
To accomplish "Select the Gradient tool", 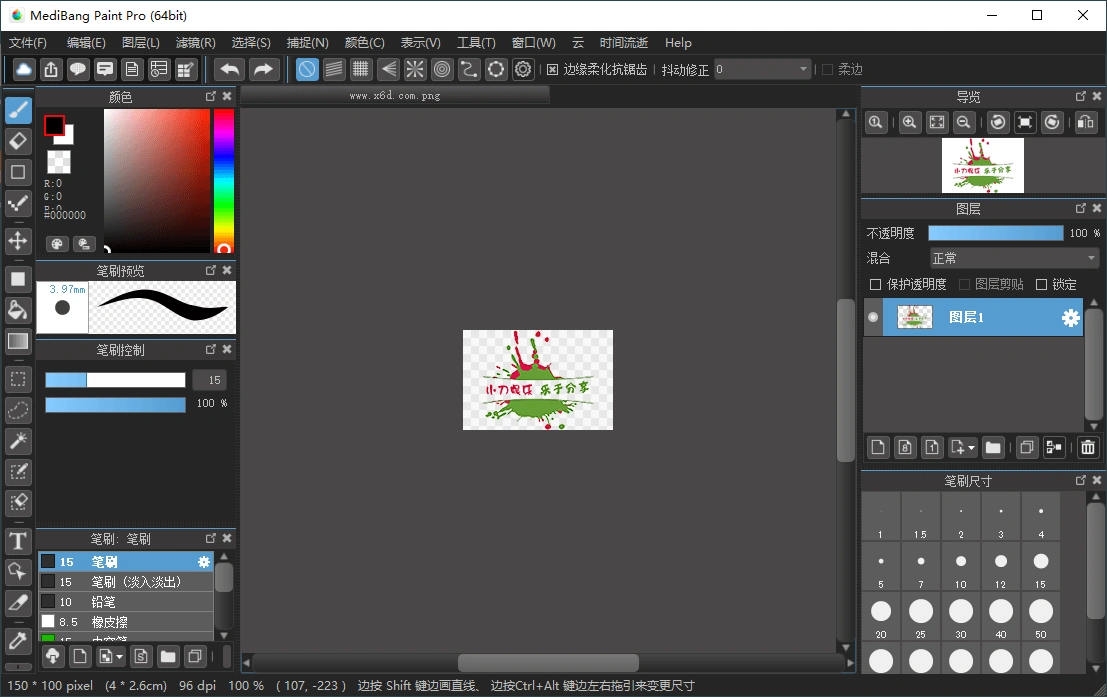I will click(17, 341).
